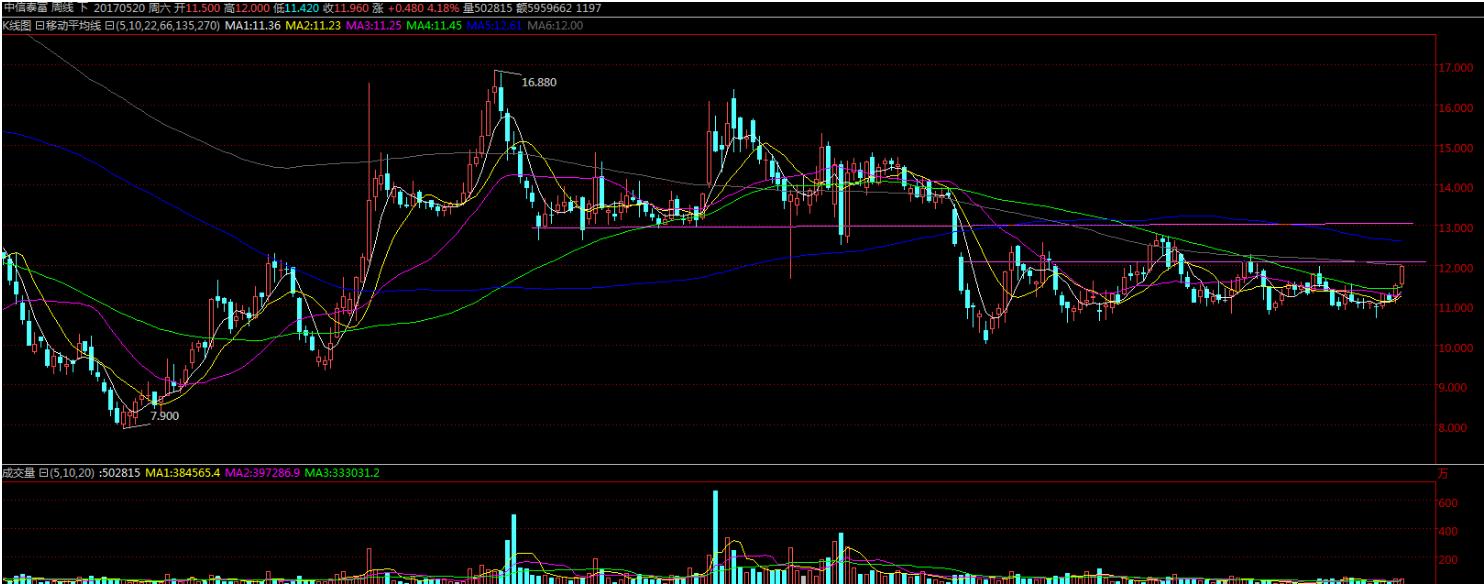
Task: Click the K线图 chart label
Action: click(x=16, y=25)
